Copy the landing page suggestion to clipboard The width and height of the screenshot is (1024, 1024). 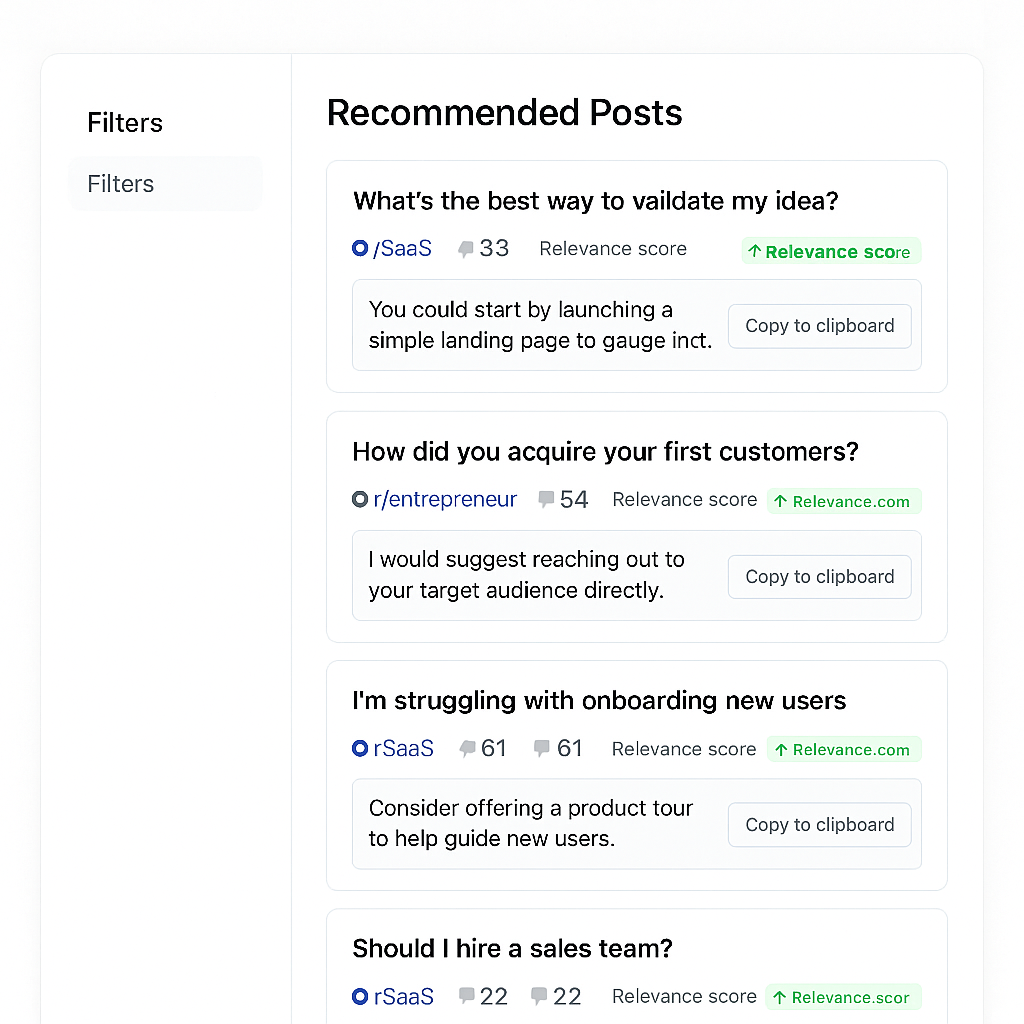(x=819, y=326)
